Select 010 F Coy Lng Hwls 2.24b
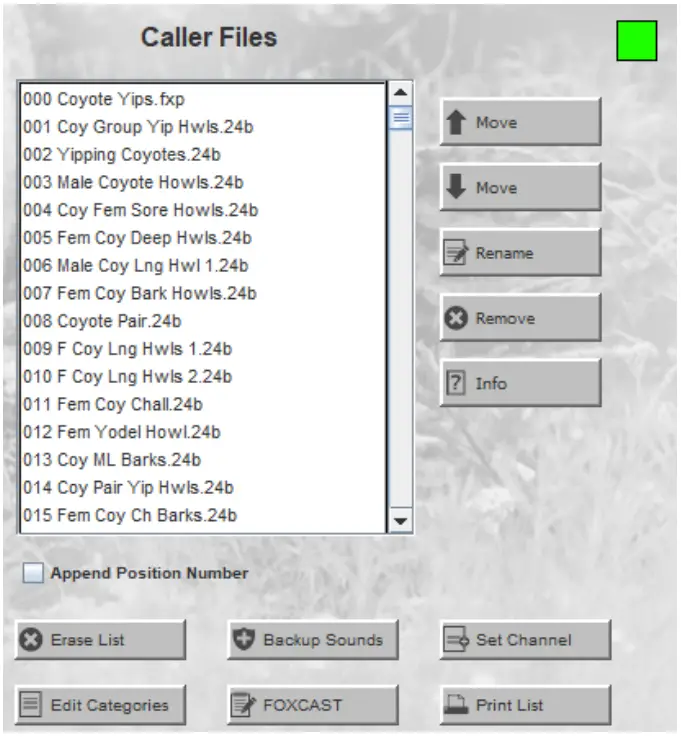Screen dimensions: 681x737 point(203,376)
